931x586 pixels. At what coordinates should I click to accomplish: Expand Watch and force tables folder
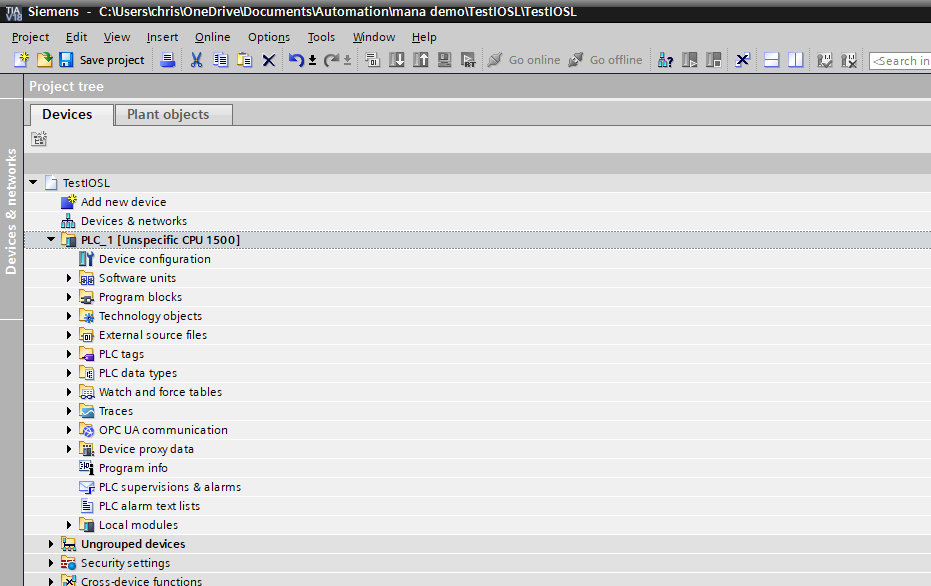[x=69, y=392]
